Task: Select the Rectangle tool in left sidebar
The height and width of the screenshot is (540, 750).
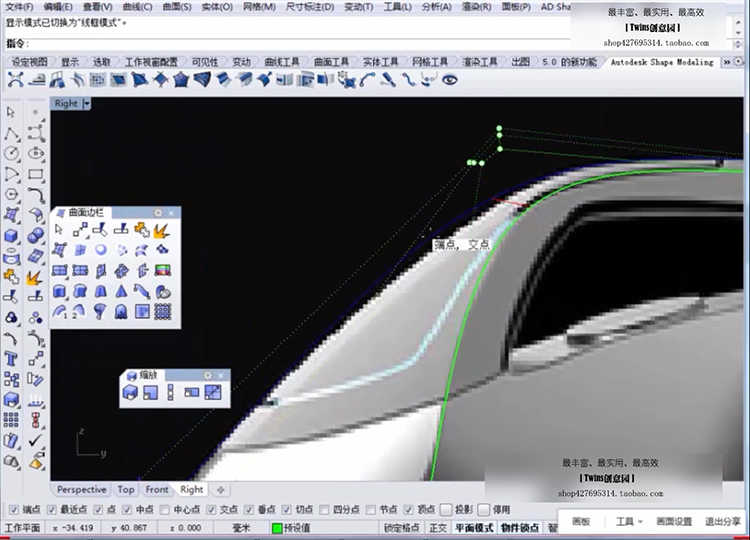Action: 35,175
